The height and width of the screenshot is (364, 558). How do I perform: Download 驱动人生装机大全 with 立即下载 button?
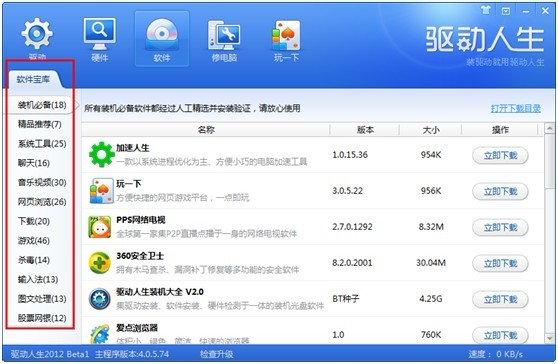(500, 300)
